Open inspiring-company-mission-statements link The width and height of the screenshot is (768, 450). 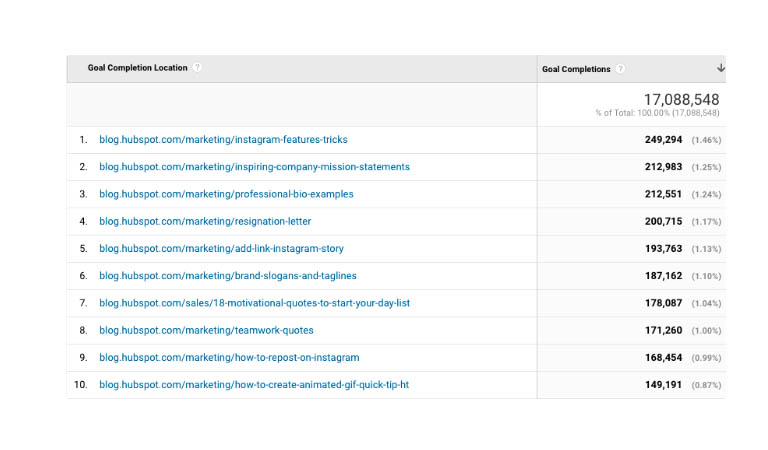[254, 167]
